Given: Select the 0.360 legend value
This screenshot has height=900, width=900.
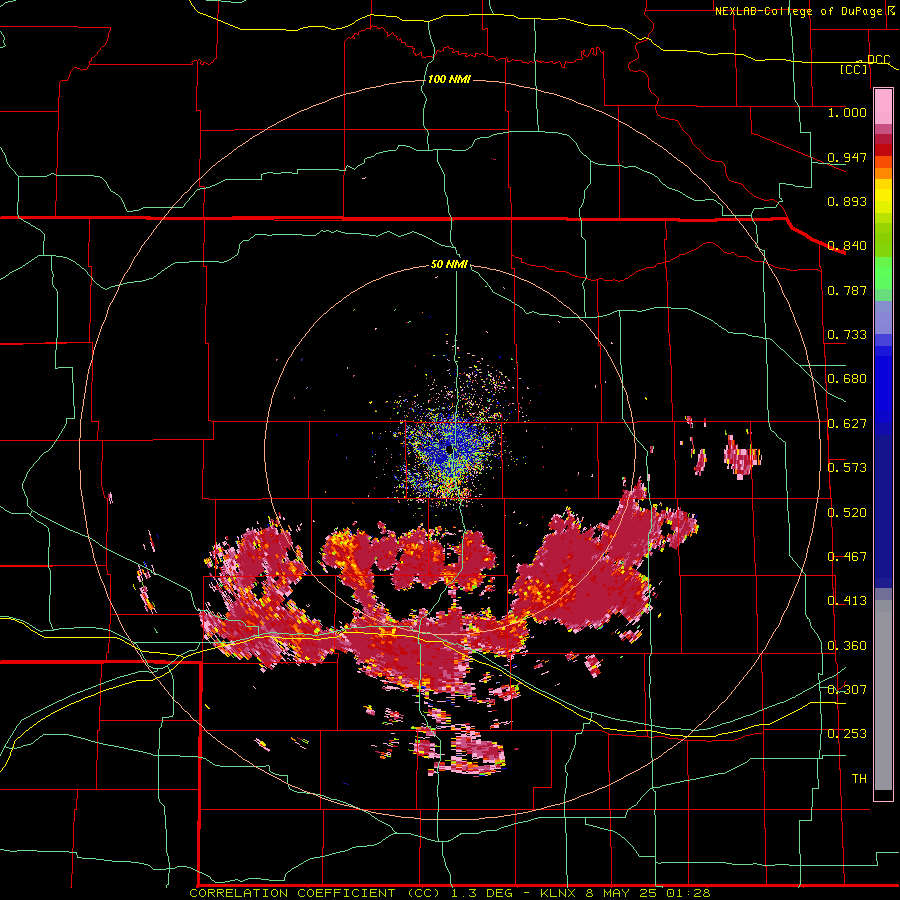Looking at the screenshot, I should (x=847, y=646).
